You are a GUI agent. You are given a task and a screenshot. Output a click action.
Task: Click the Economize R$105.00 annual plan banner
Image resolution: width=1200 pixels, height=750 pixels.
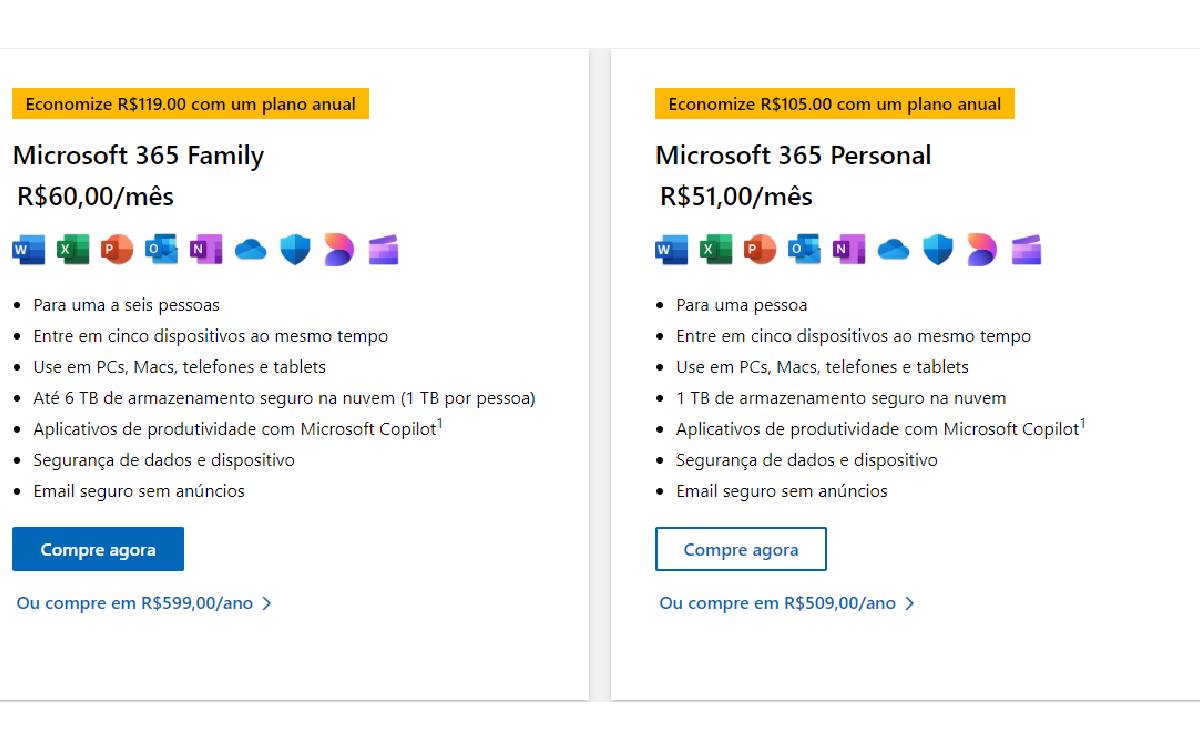(835, 104)
